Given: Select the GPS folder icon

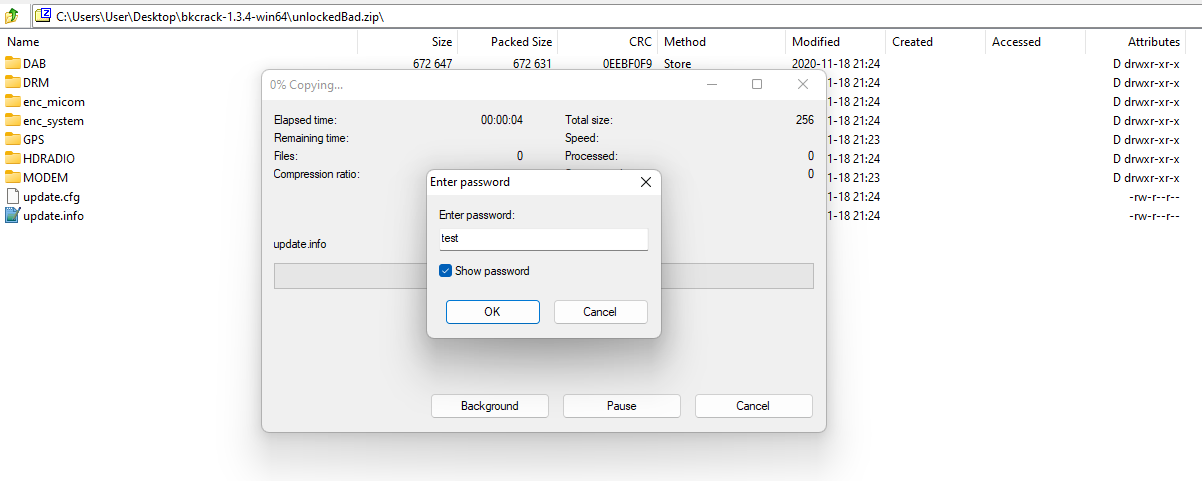Looking at the screenshot, I should coord(13,139).
